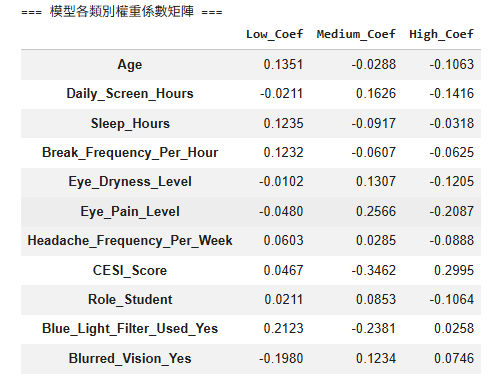Click Eye_Dryness_Level value -0.1205
This screenshot has width=497, height=382.
tap(452, 182)
